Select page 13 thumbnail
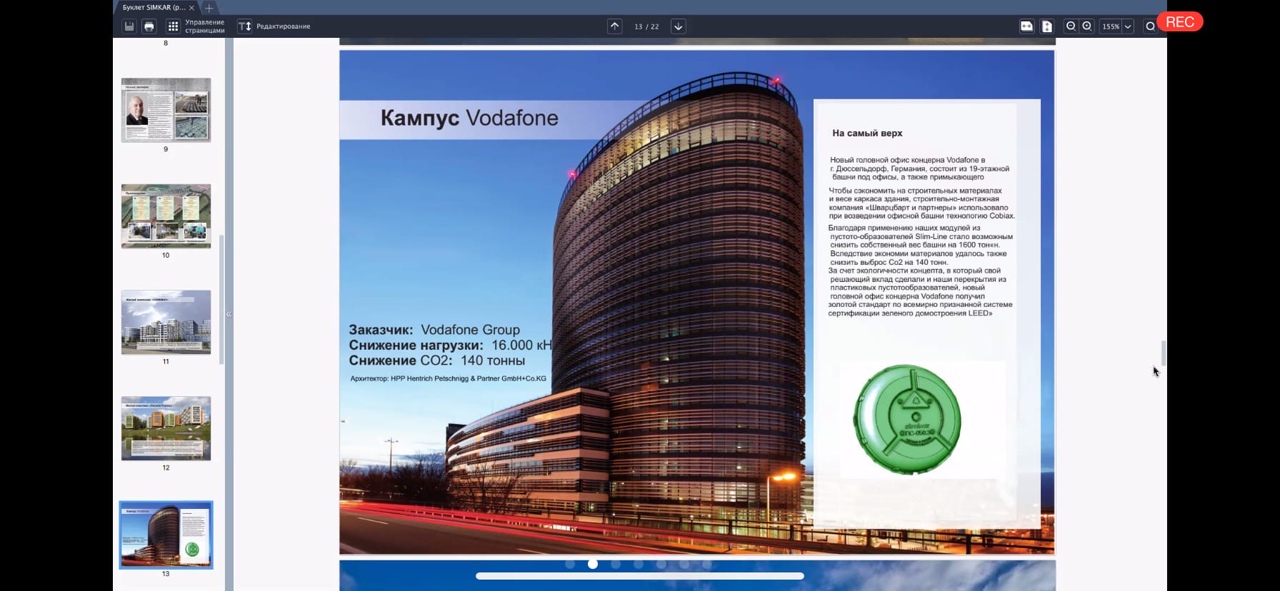Image resolution: width=1280 pixels, height=591 pixels. [x=166, y=535]
